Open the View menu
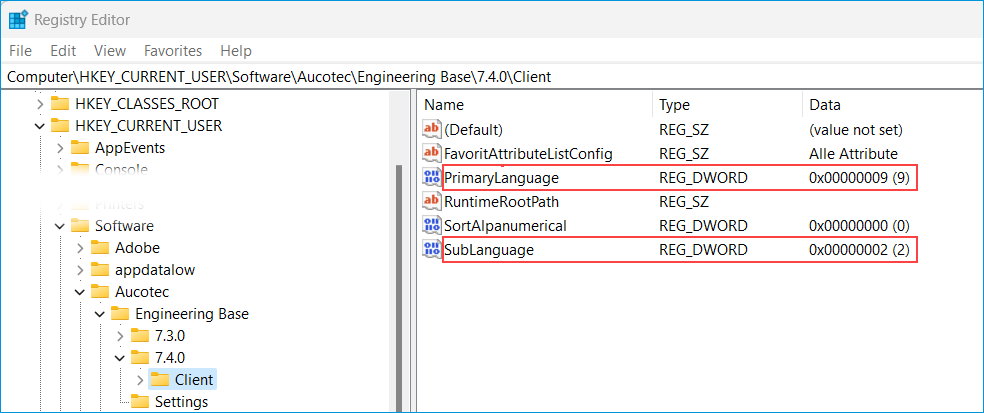984x413 pixels. click(x=109, y=50)
